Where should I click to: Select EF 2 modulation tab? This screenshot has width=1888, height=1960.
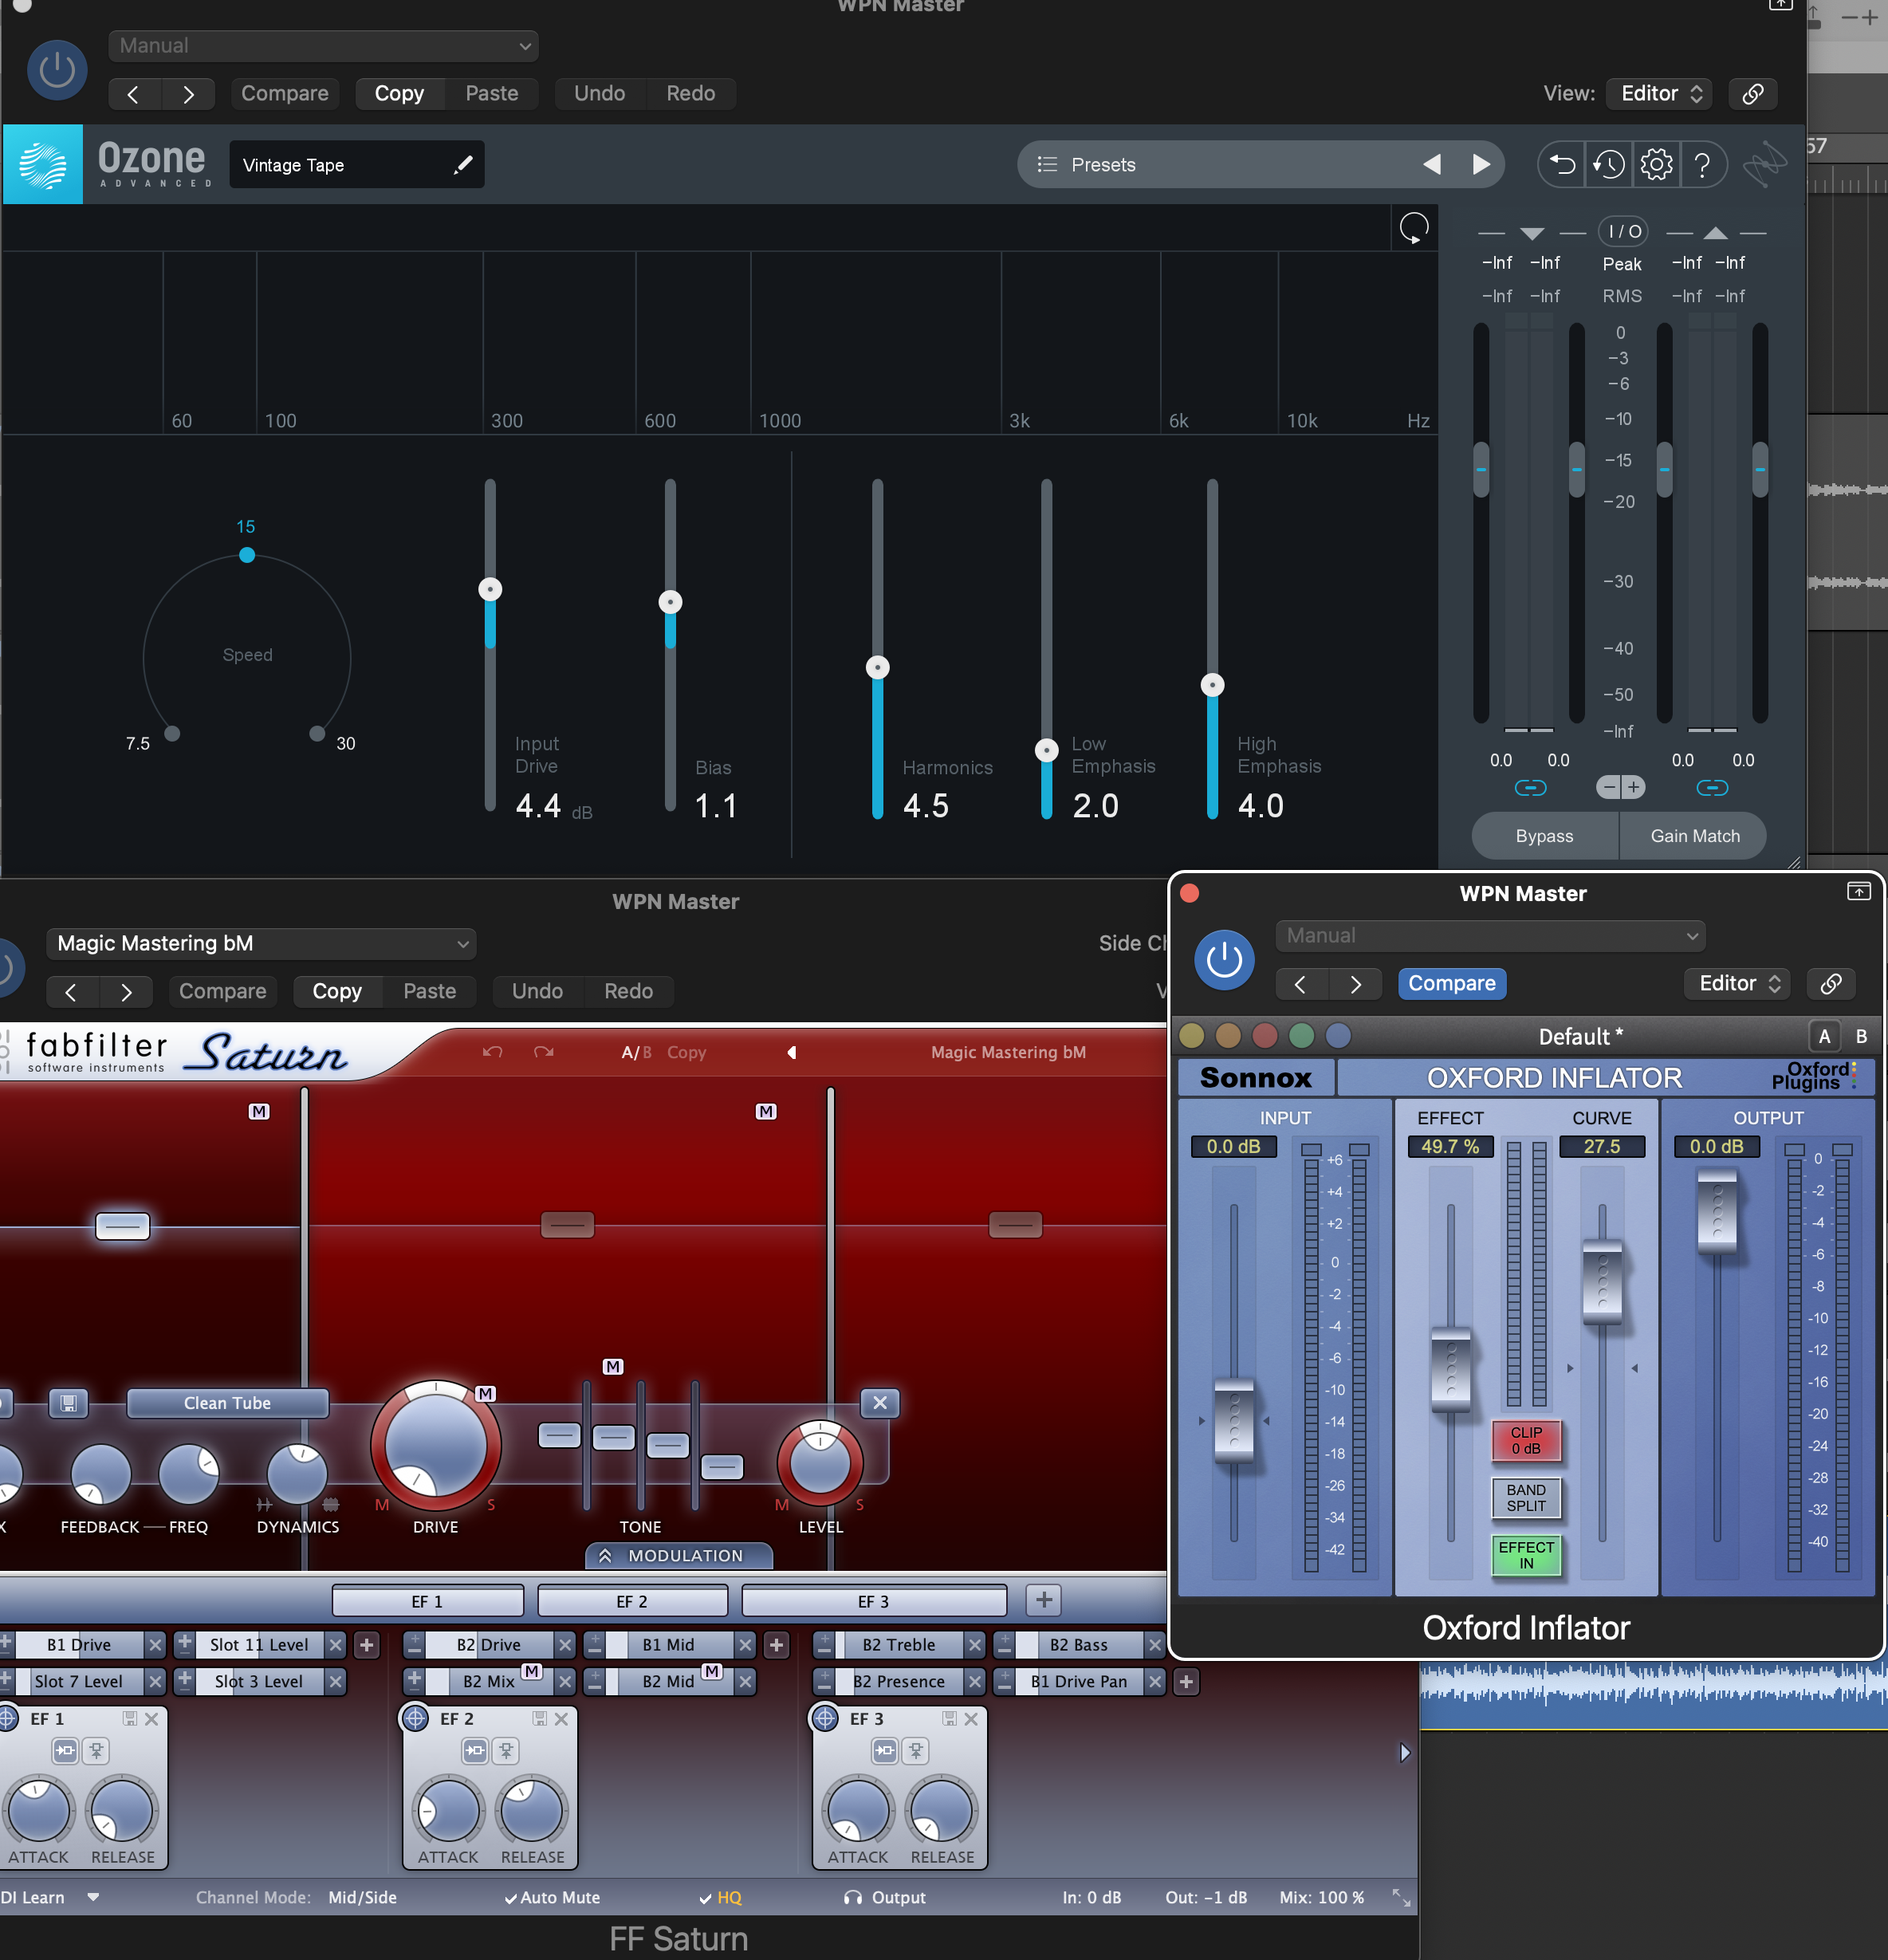[x=632, y=1601]
